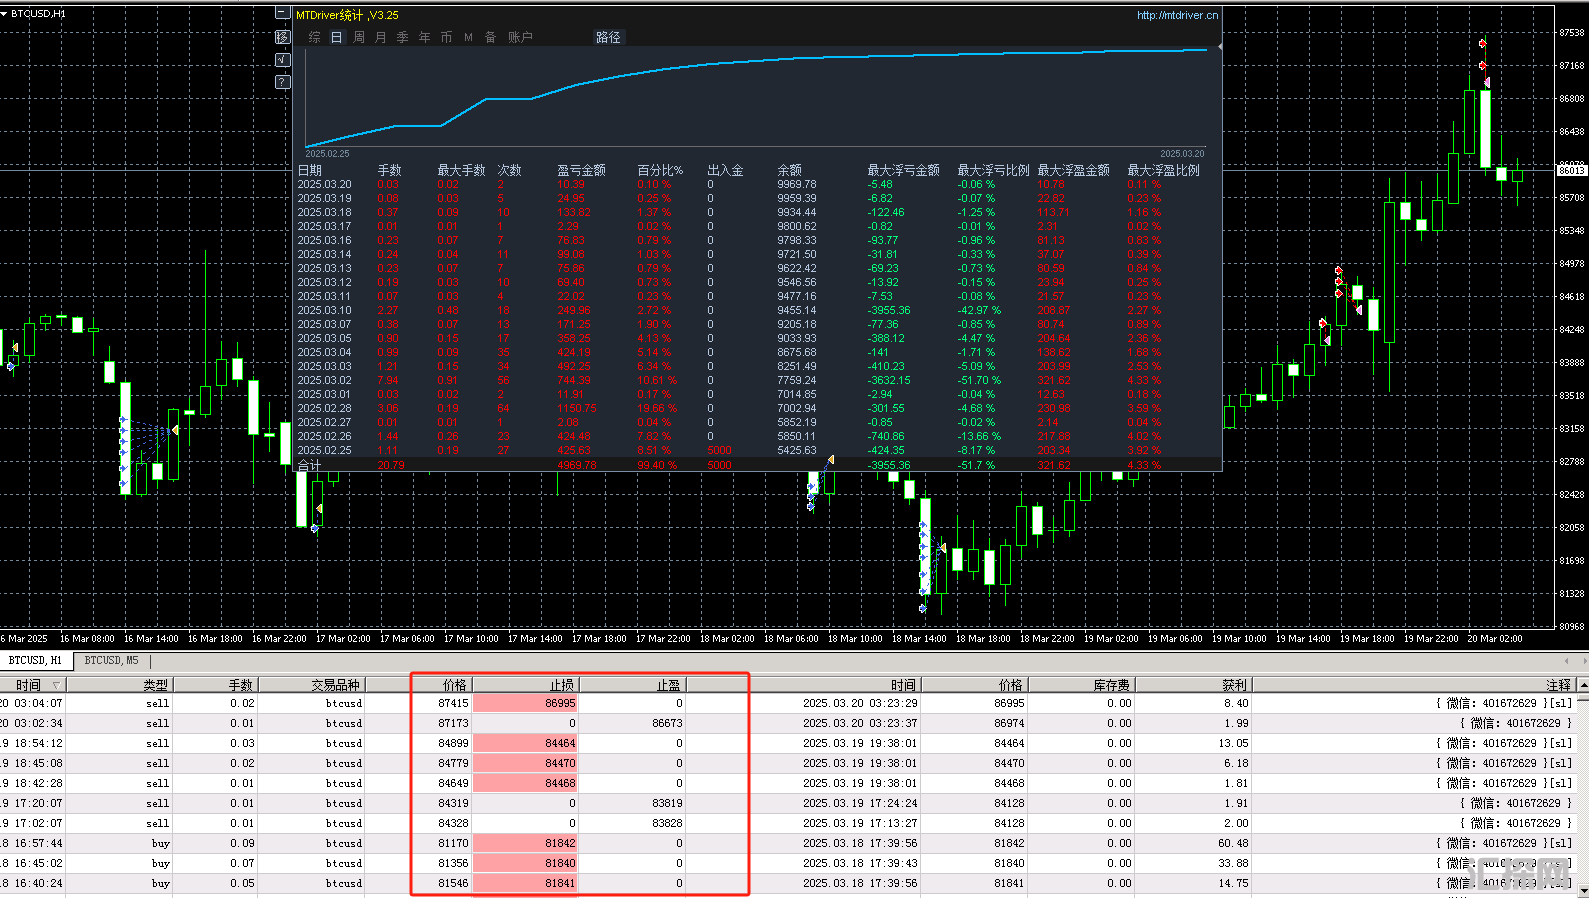Open the http://mtdriver.cn link
Screen dimensions: 1589x898
pos(1177,15)
